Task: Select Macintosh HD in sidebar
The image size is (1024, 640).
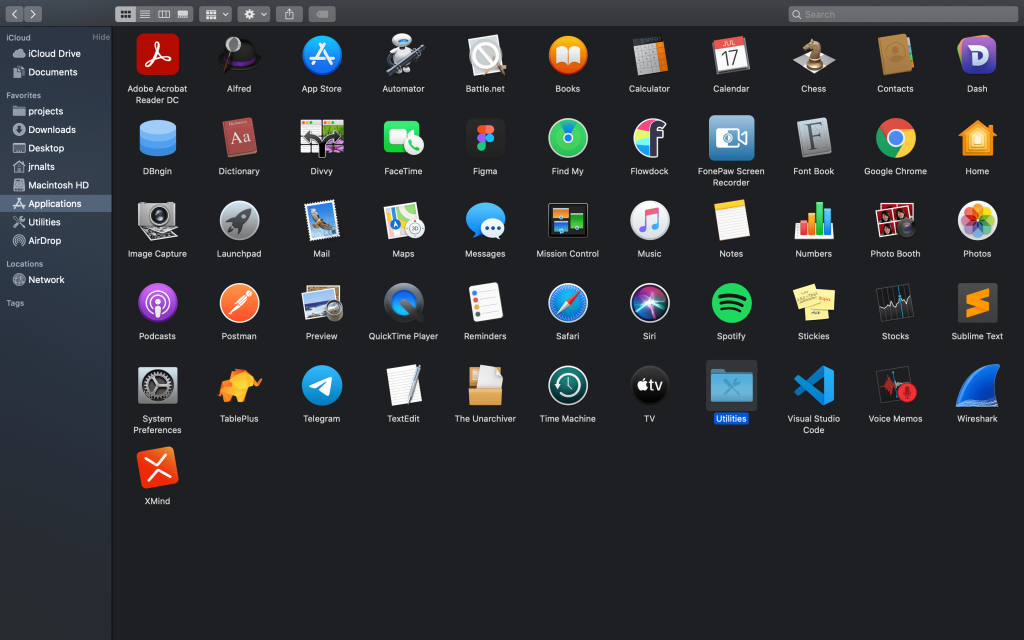Action: pos(56,185)
